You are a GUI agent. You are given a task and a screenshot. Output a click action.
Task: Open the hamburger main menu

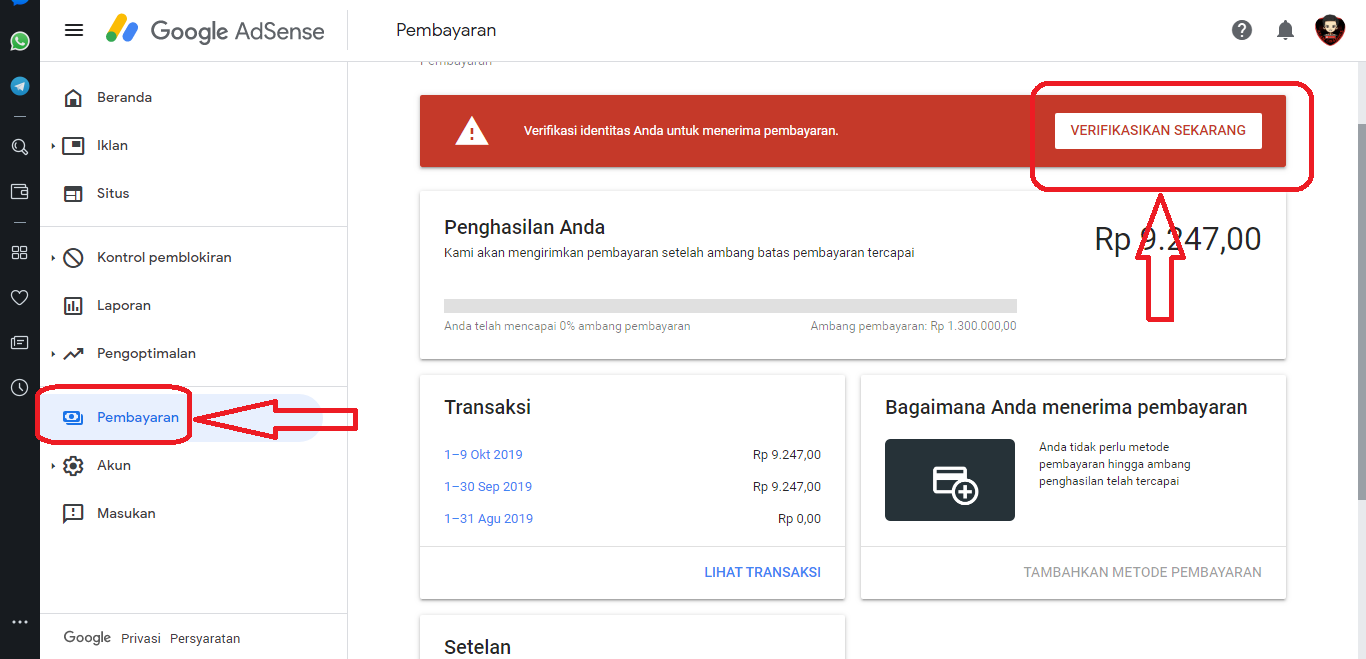point(74,30)
